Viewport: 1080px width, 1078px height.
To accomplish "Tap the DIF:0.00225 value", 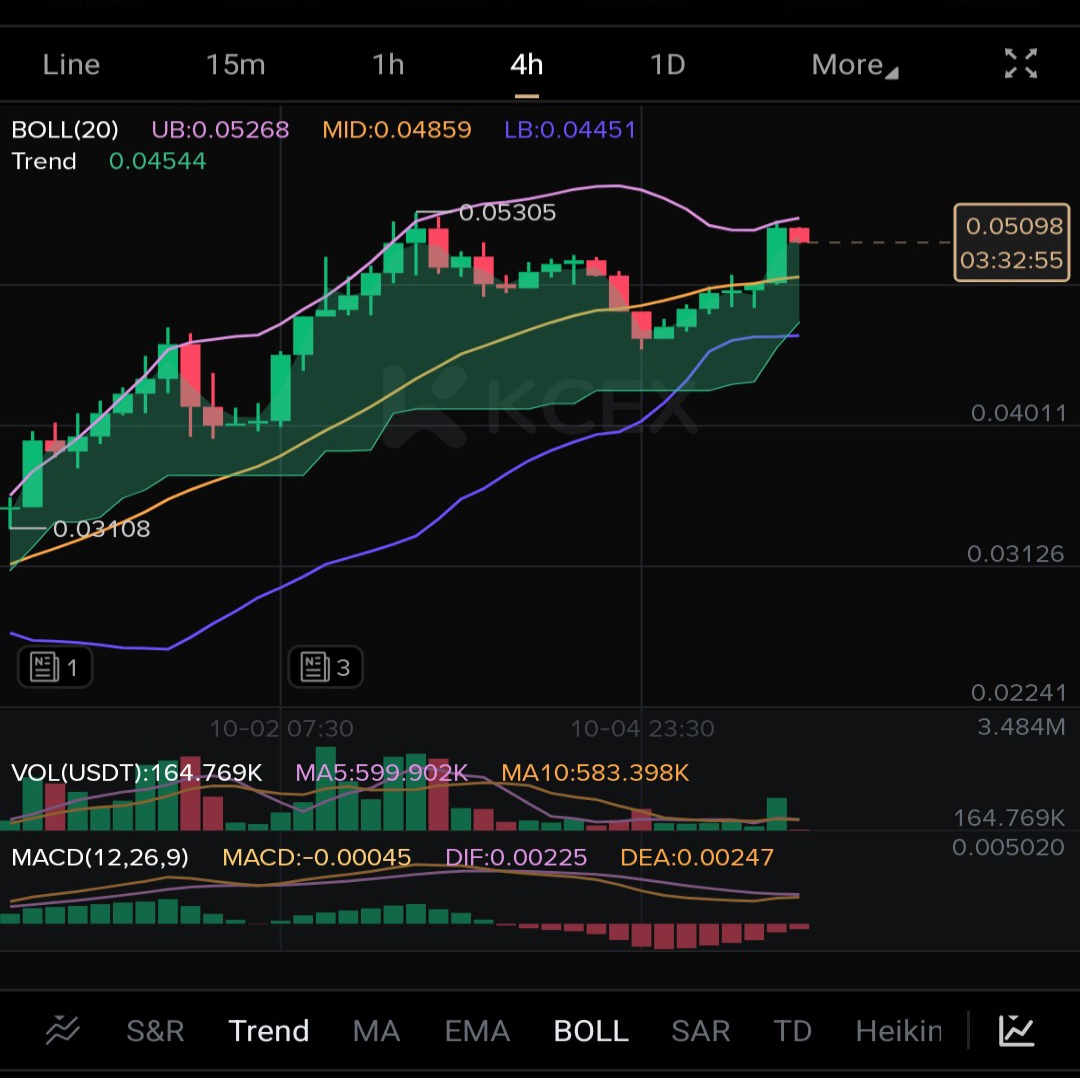I will point(516,857).
